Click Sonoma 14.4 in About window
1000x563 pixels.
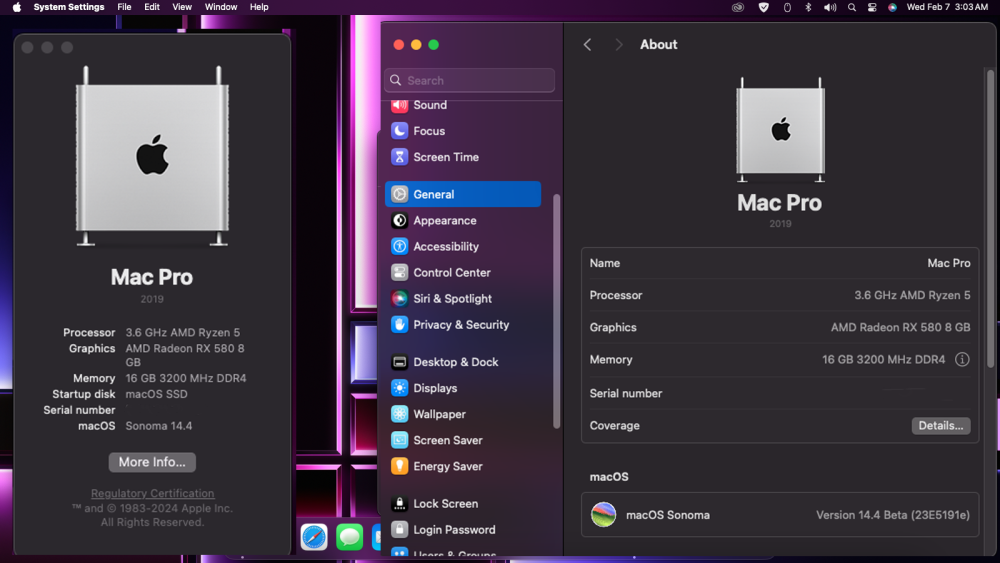tap(159, 426)
